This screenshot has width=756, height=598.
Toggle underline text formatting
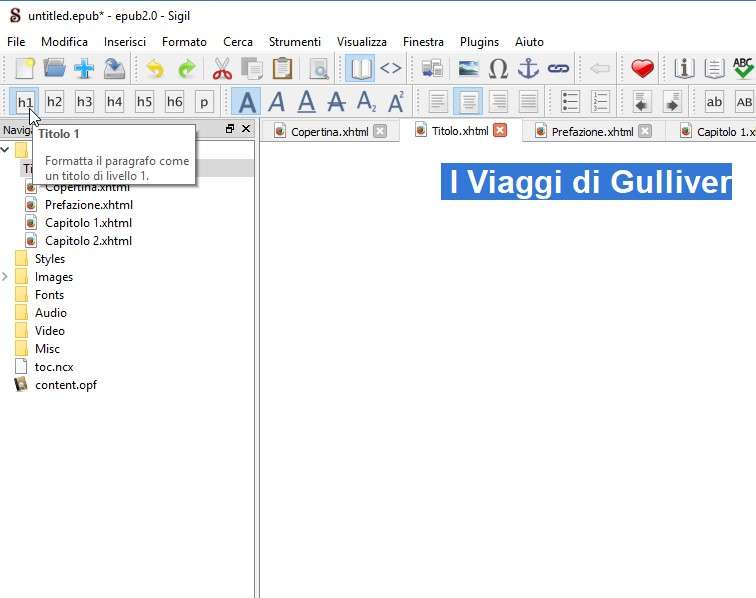306,102
